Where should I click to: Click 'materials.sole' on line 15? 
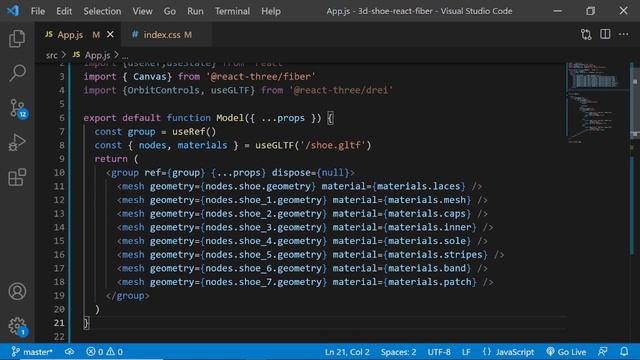(x=427, y=241)
